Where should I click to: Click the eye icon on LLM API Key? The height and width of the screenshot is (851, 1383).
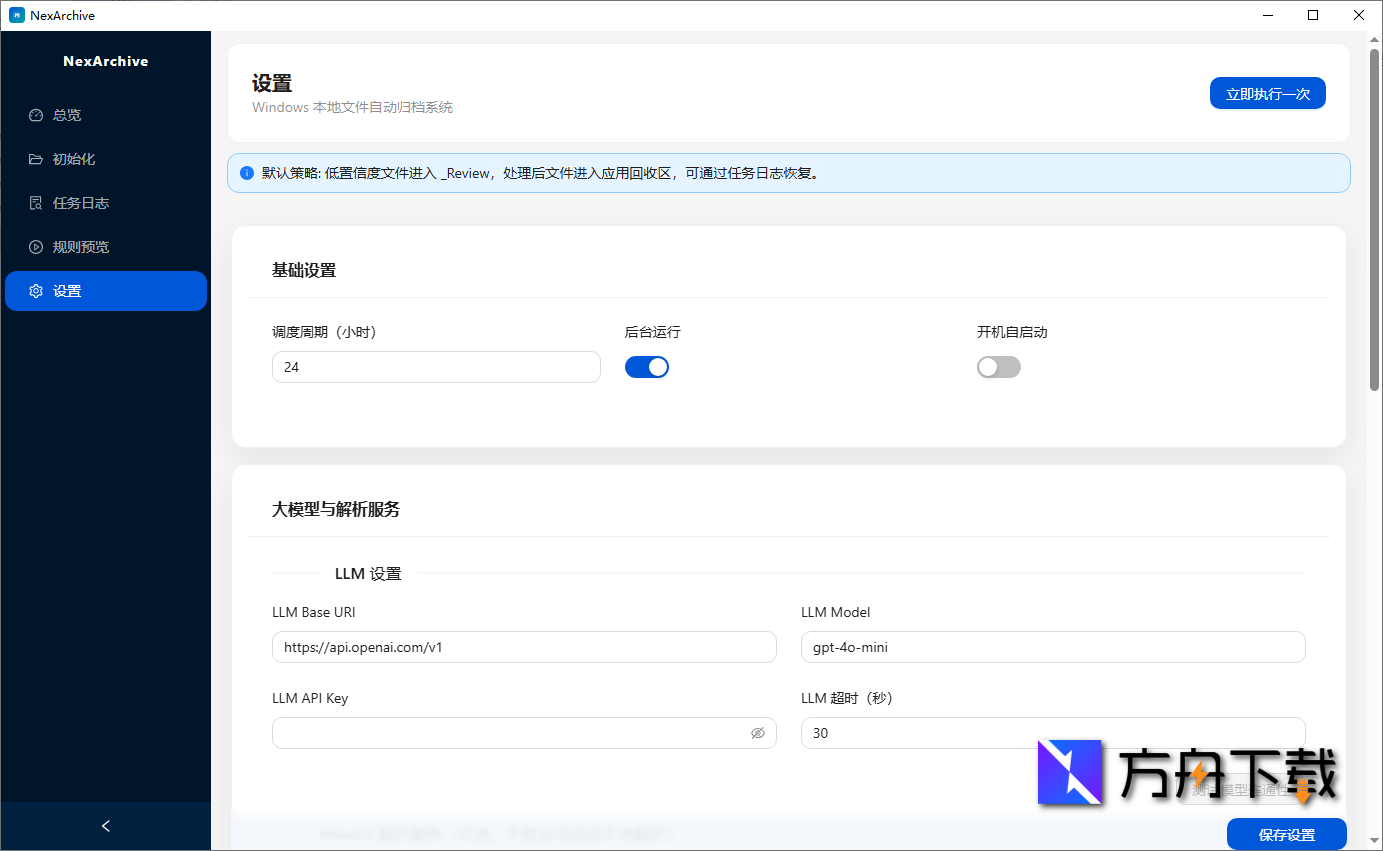coord(758,733)
